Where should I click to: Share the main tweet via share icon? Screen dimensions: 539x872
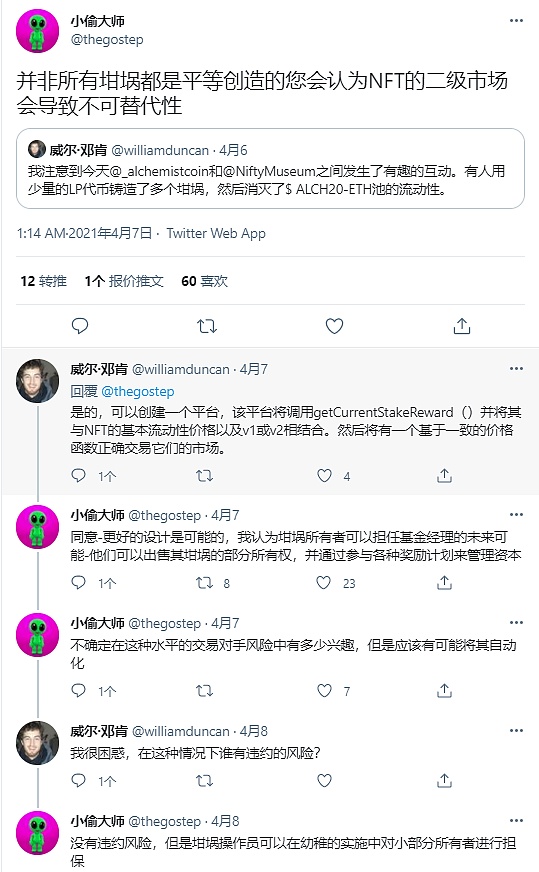click(462, 326)
